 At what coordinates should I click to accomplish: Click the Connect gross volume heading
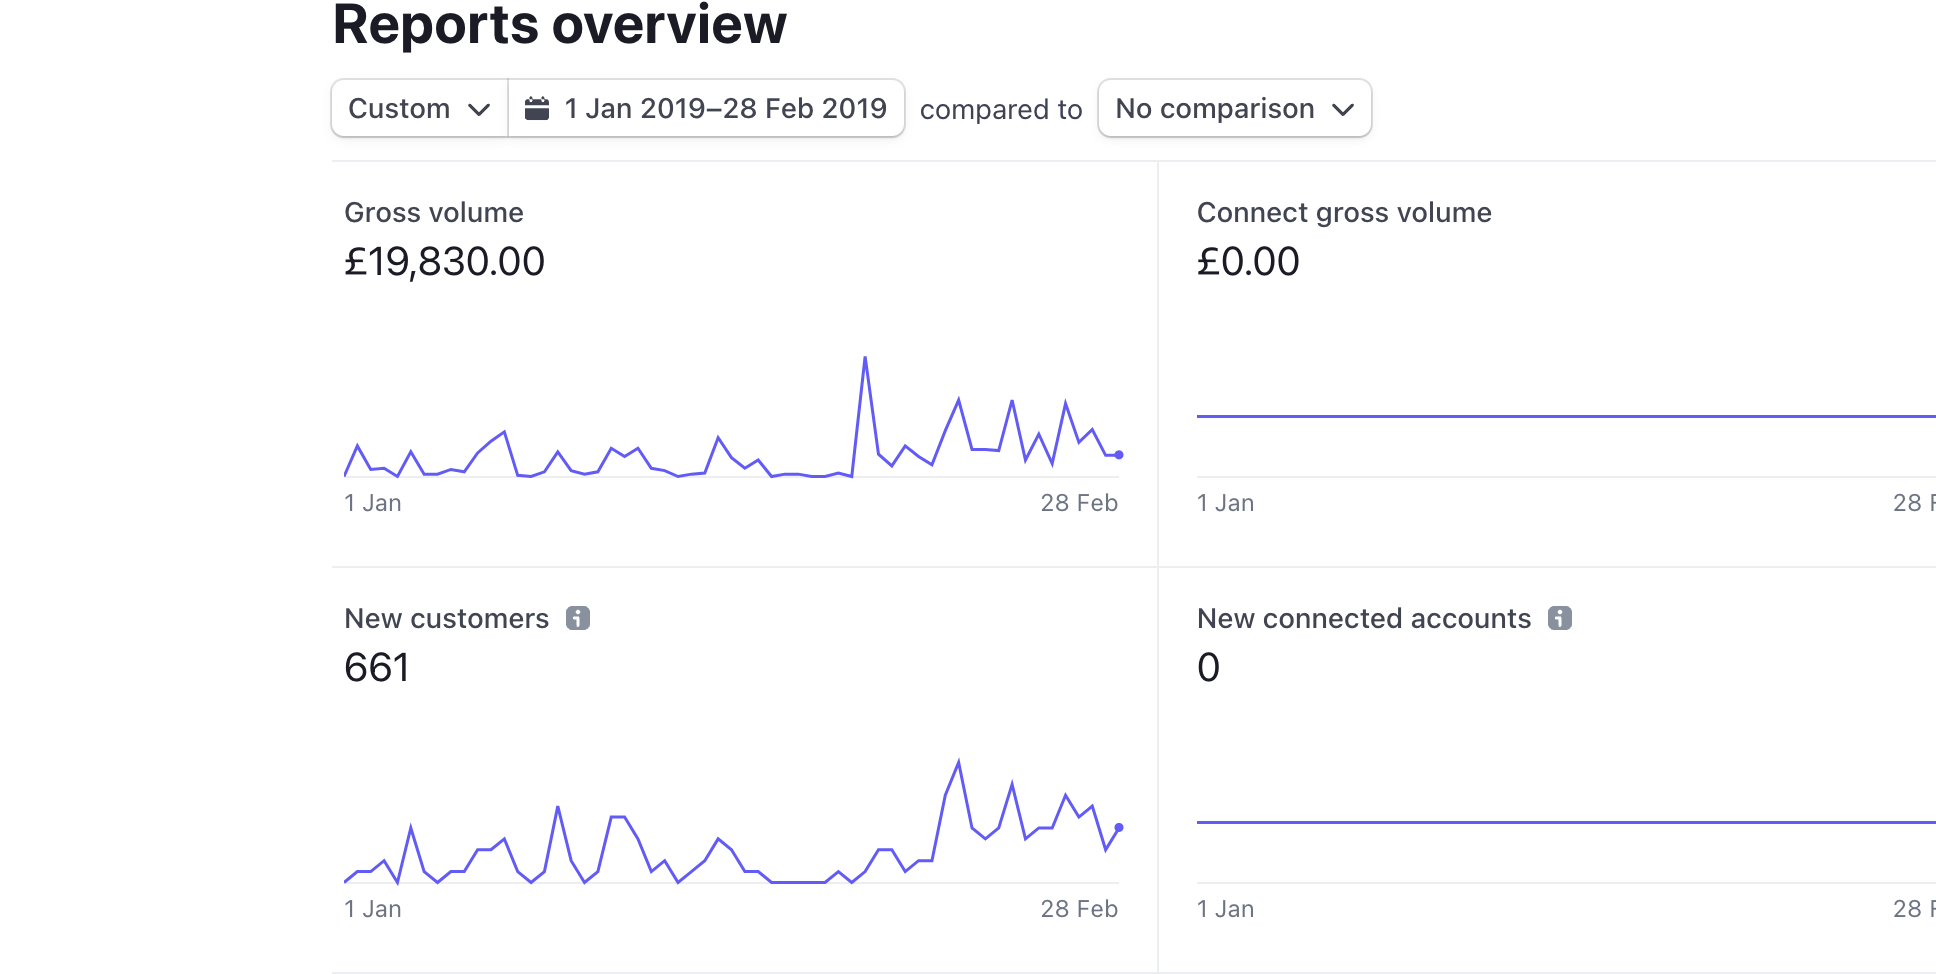[1344, 212]
